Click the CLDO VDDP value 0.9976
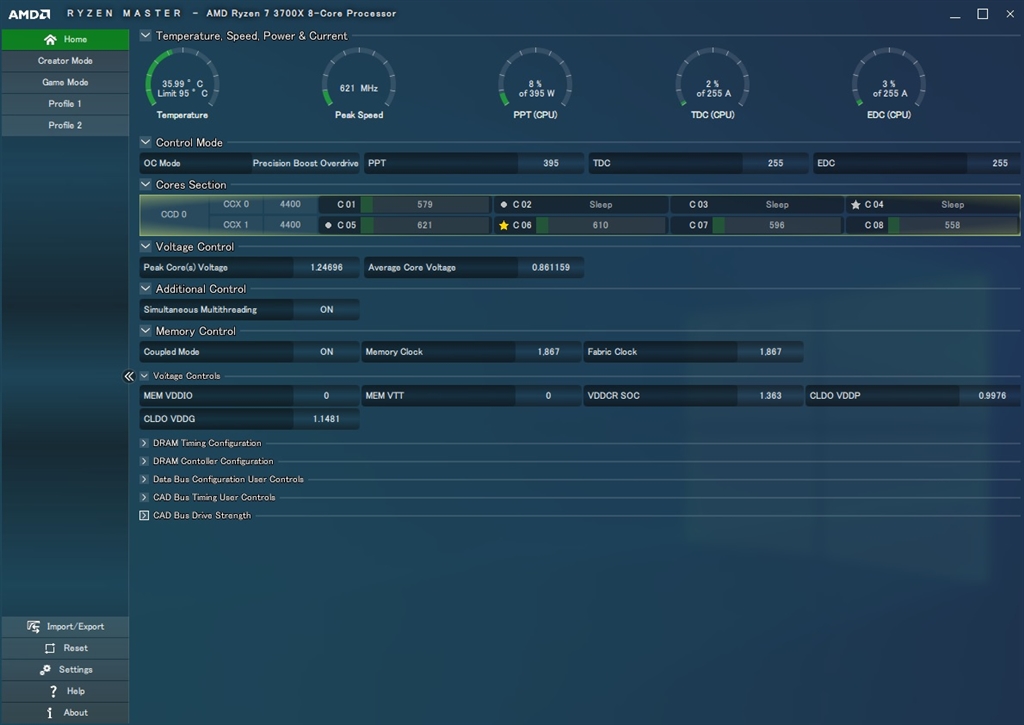This screenshot has width=1024, height=725. 990,396
